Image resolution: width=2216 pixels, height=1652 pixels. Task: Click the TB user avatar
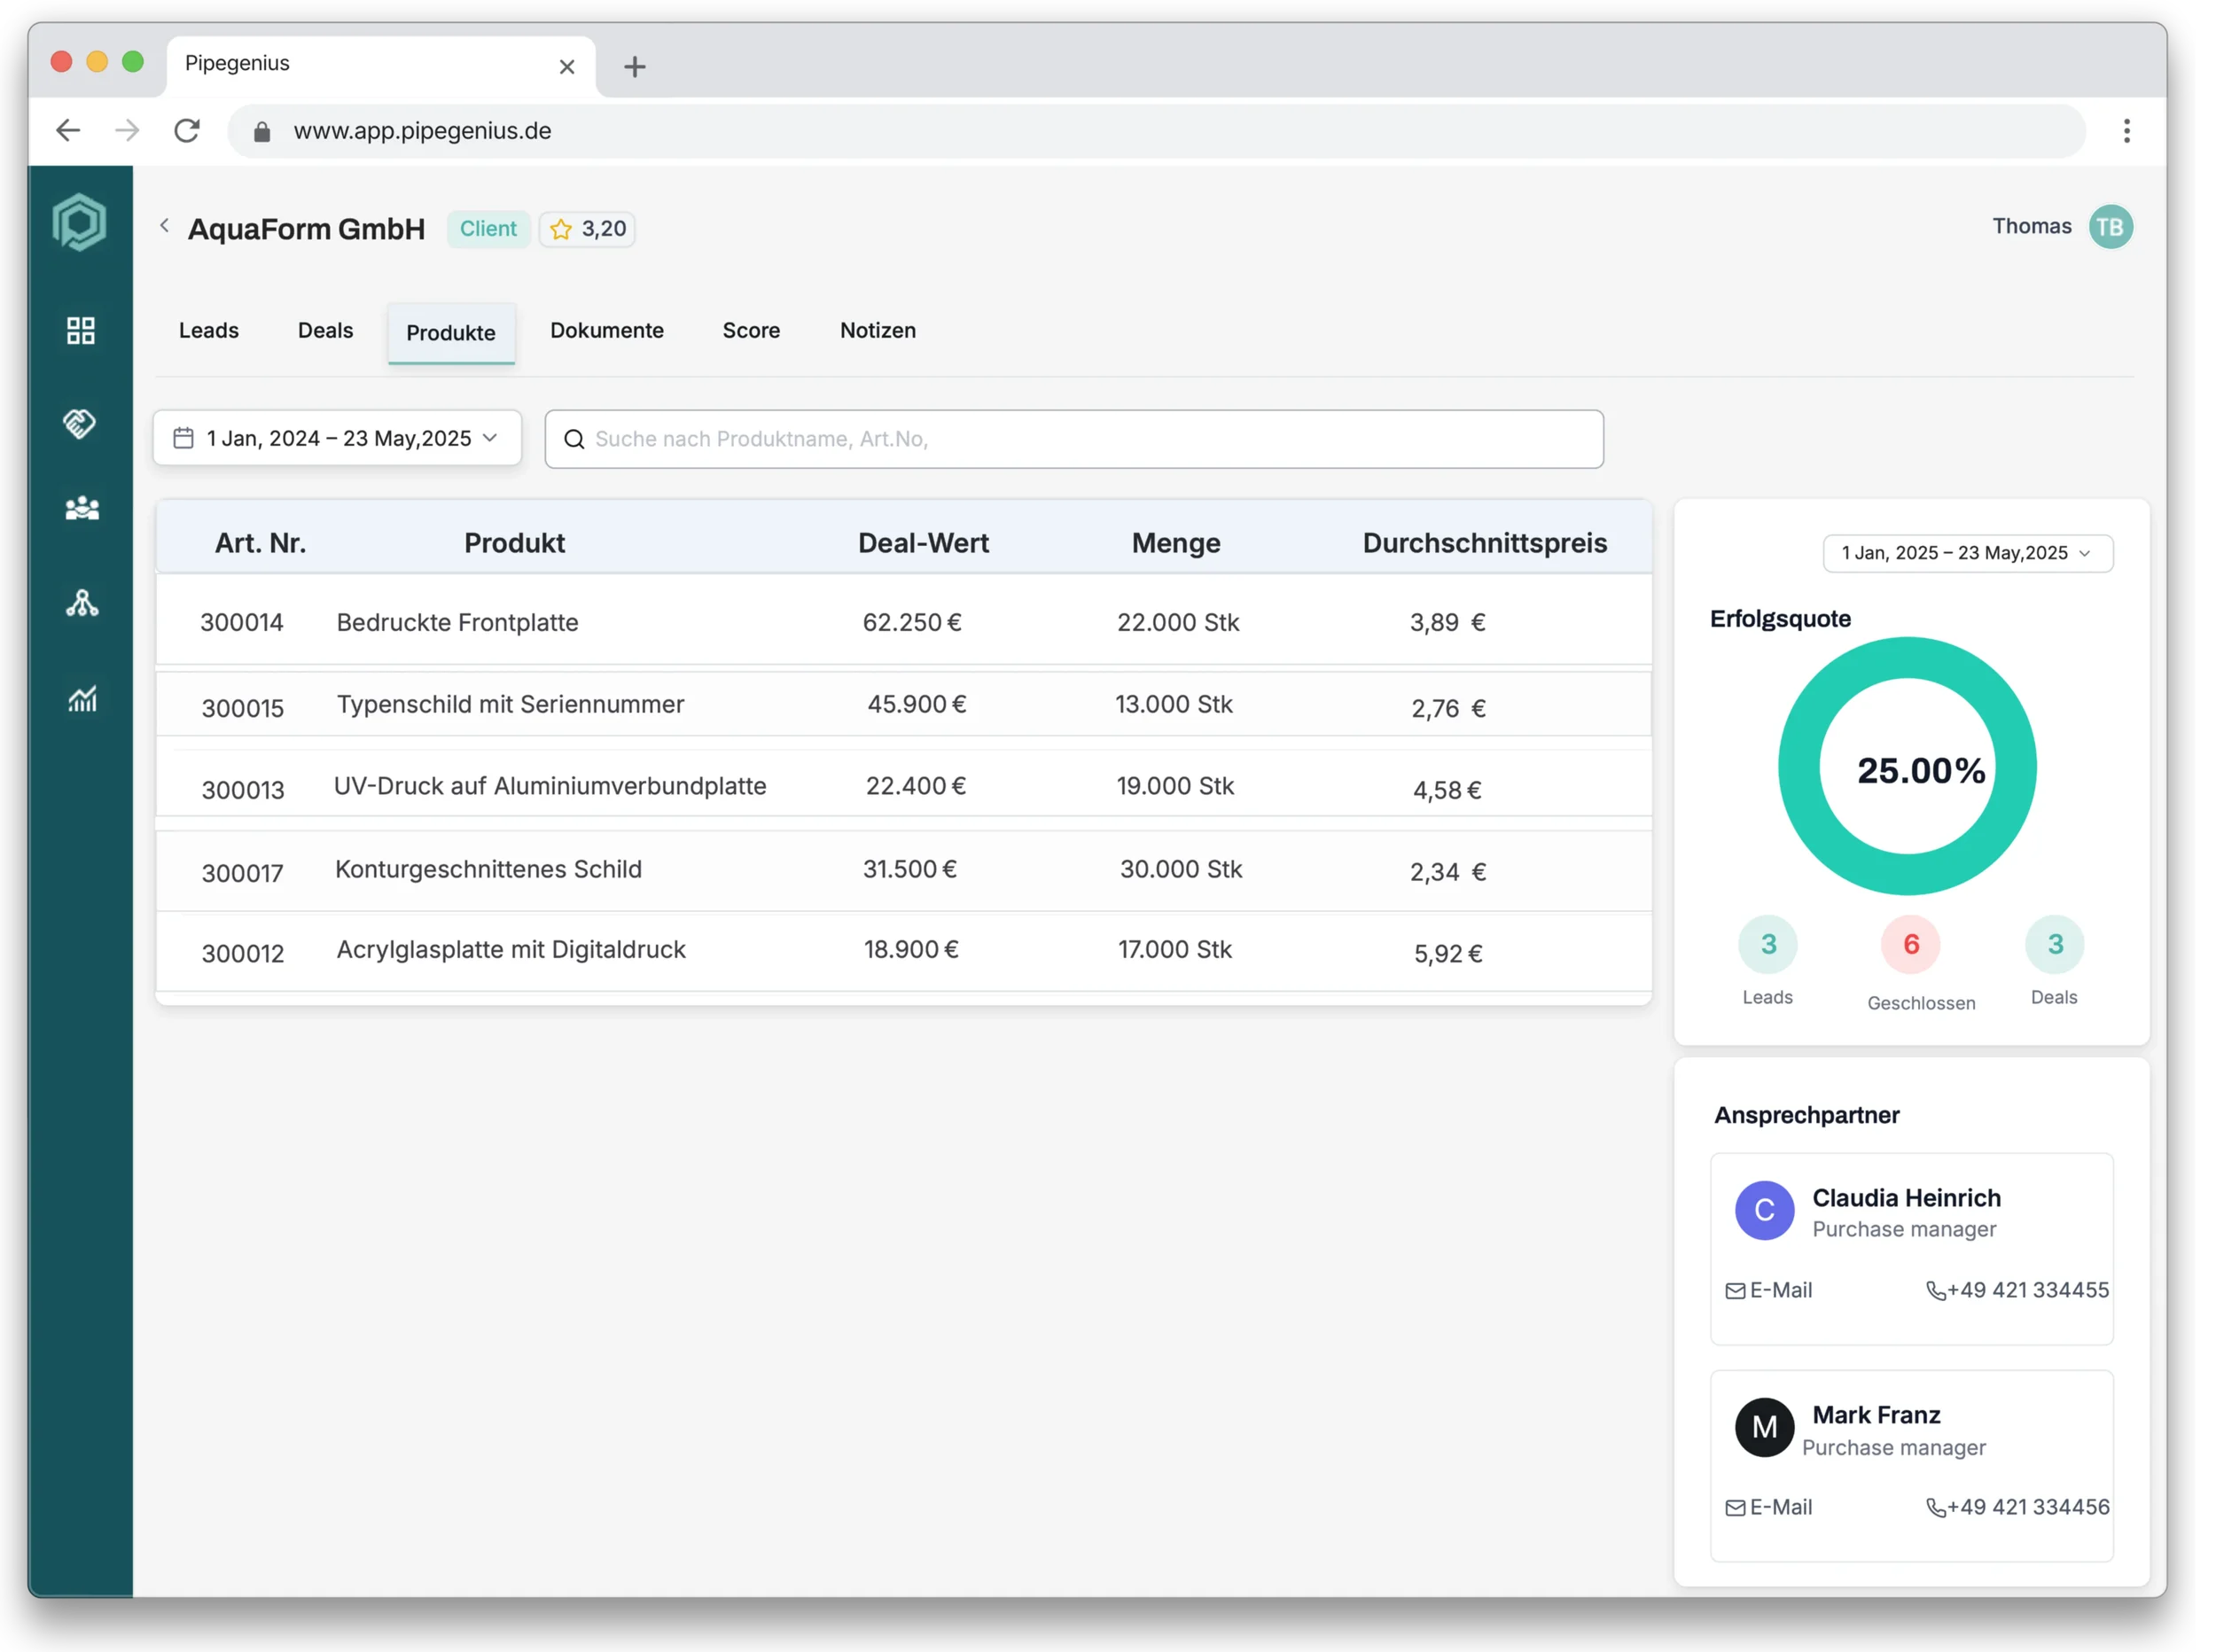(2110, 227)
